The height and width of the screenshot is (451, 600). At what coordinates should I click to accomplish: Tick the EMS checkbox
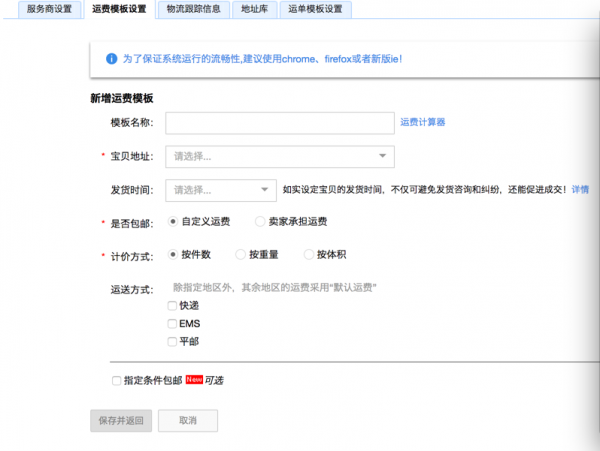point(173,324)
